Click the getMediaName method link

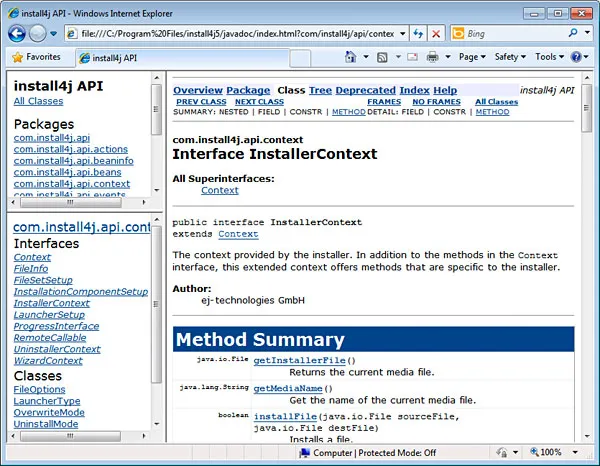(x=288, y=388)
